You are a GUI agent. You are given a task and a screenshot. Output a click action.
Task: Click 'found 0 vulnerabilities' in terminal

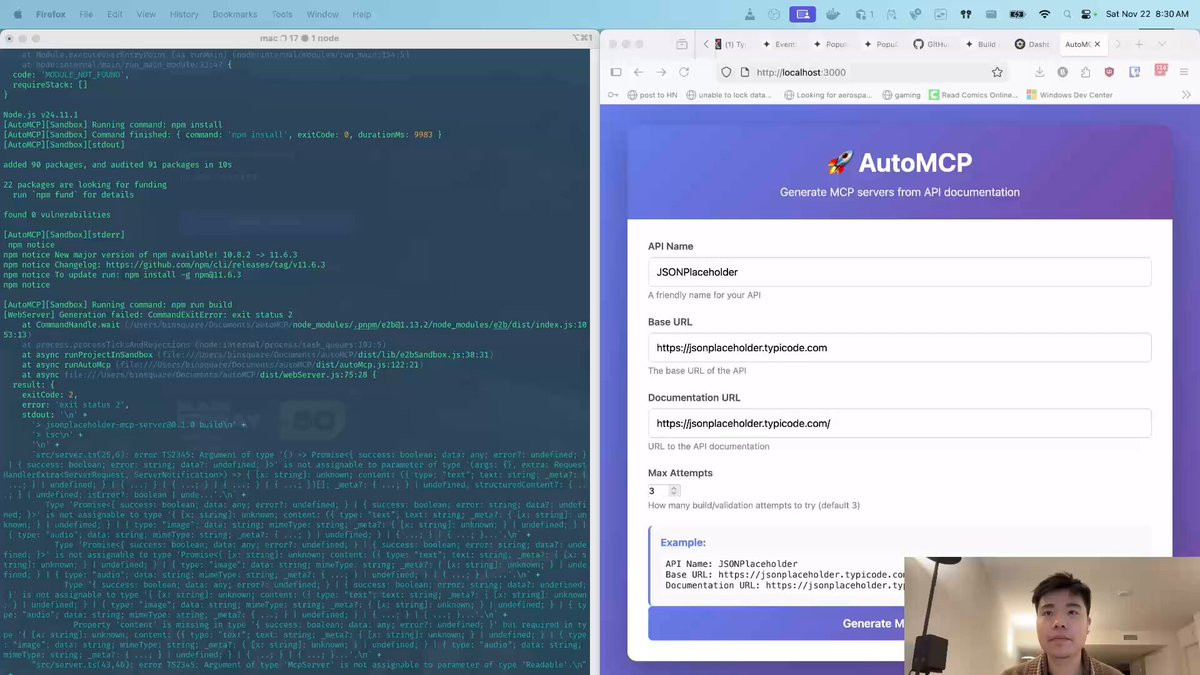pyautogui.click(x=57, y=215)
